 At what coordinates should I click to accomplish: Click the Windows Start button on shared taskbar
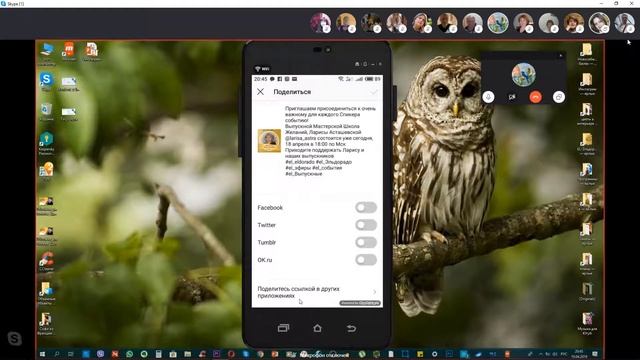[x=42, y=354]
